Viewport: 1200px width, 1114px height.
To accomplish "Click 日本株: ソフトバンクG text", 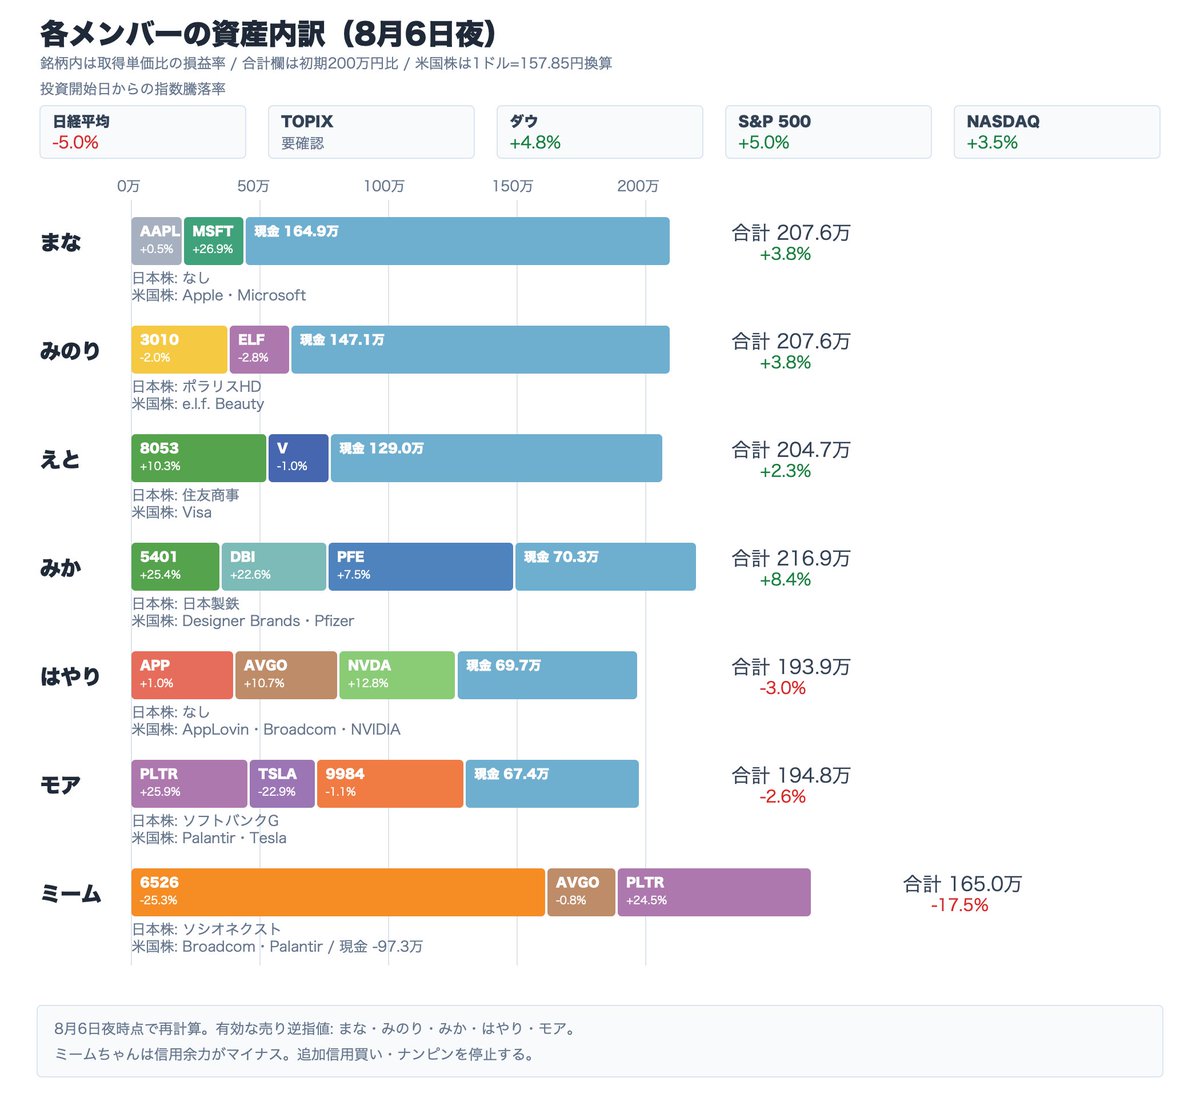I will [206, 821].
